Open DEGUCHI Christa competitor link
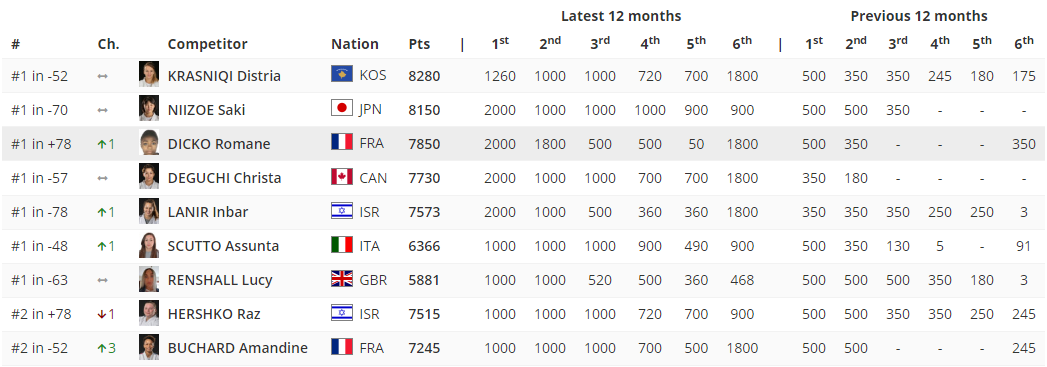Screen dimensions: 1047x367 click(224, 177)
